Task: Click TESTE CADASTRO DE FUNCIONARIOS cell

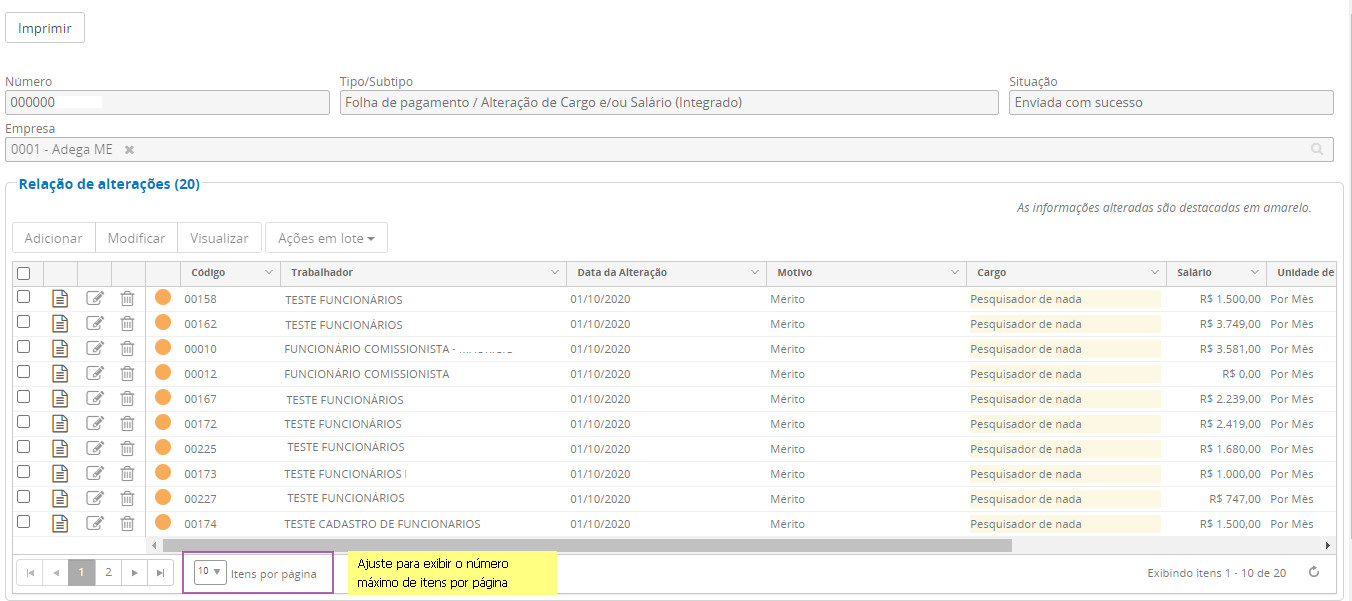Action: [x=382, y=524]
